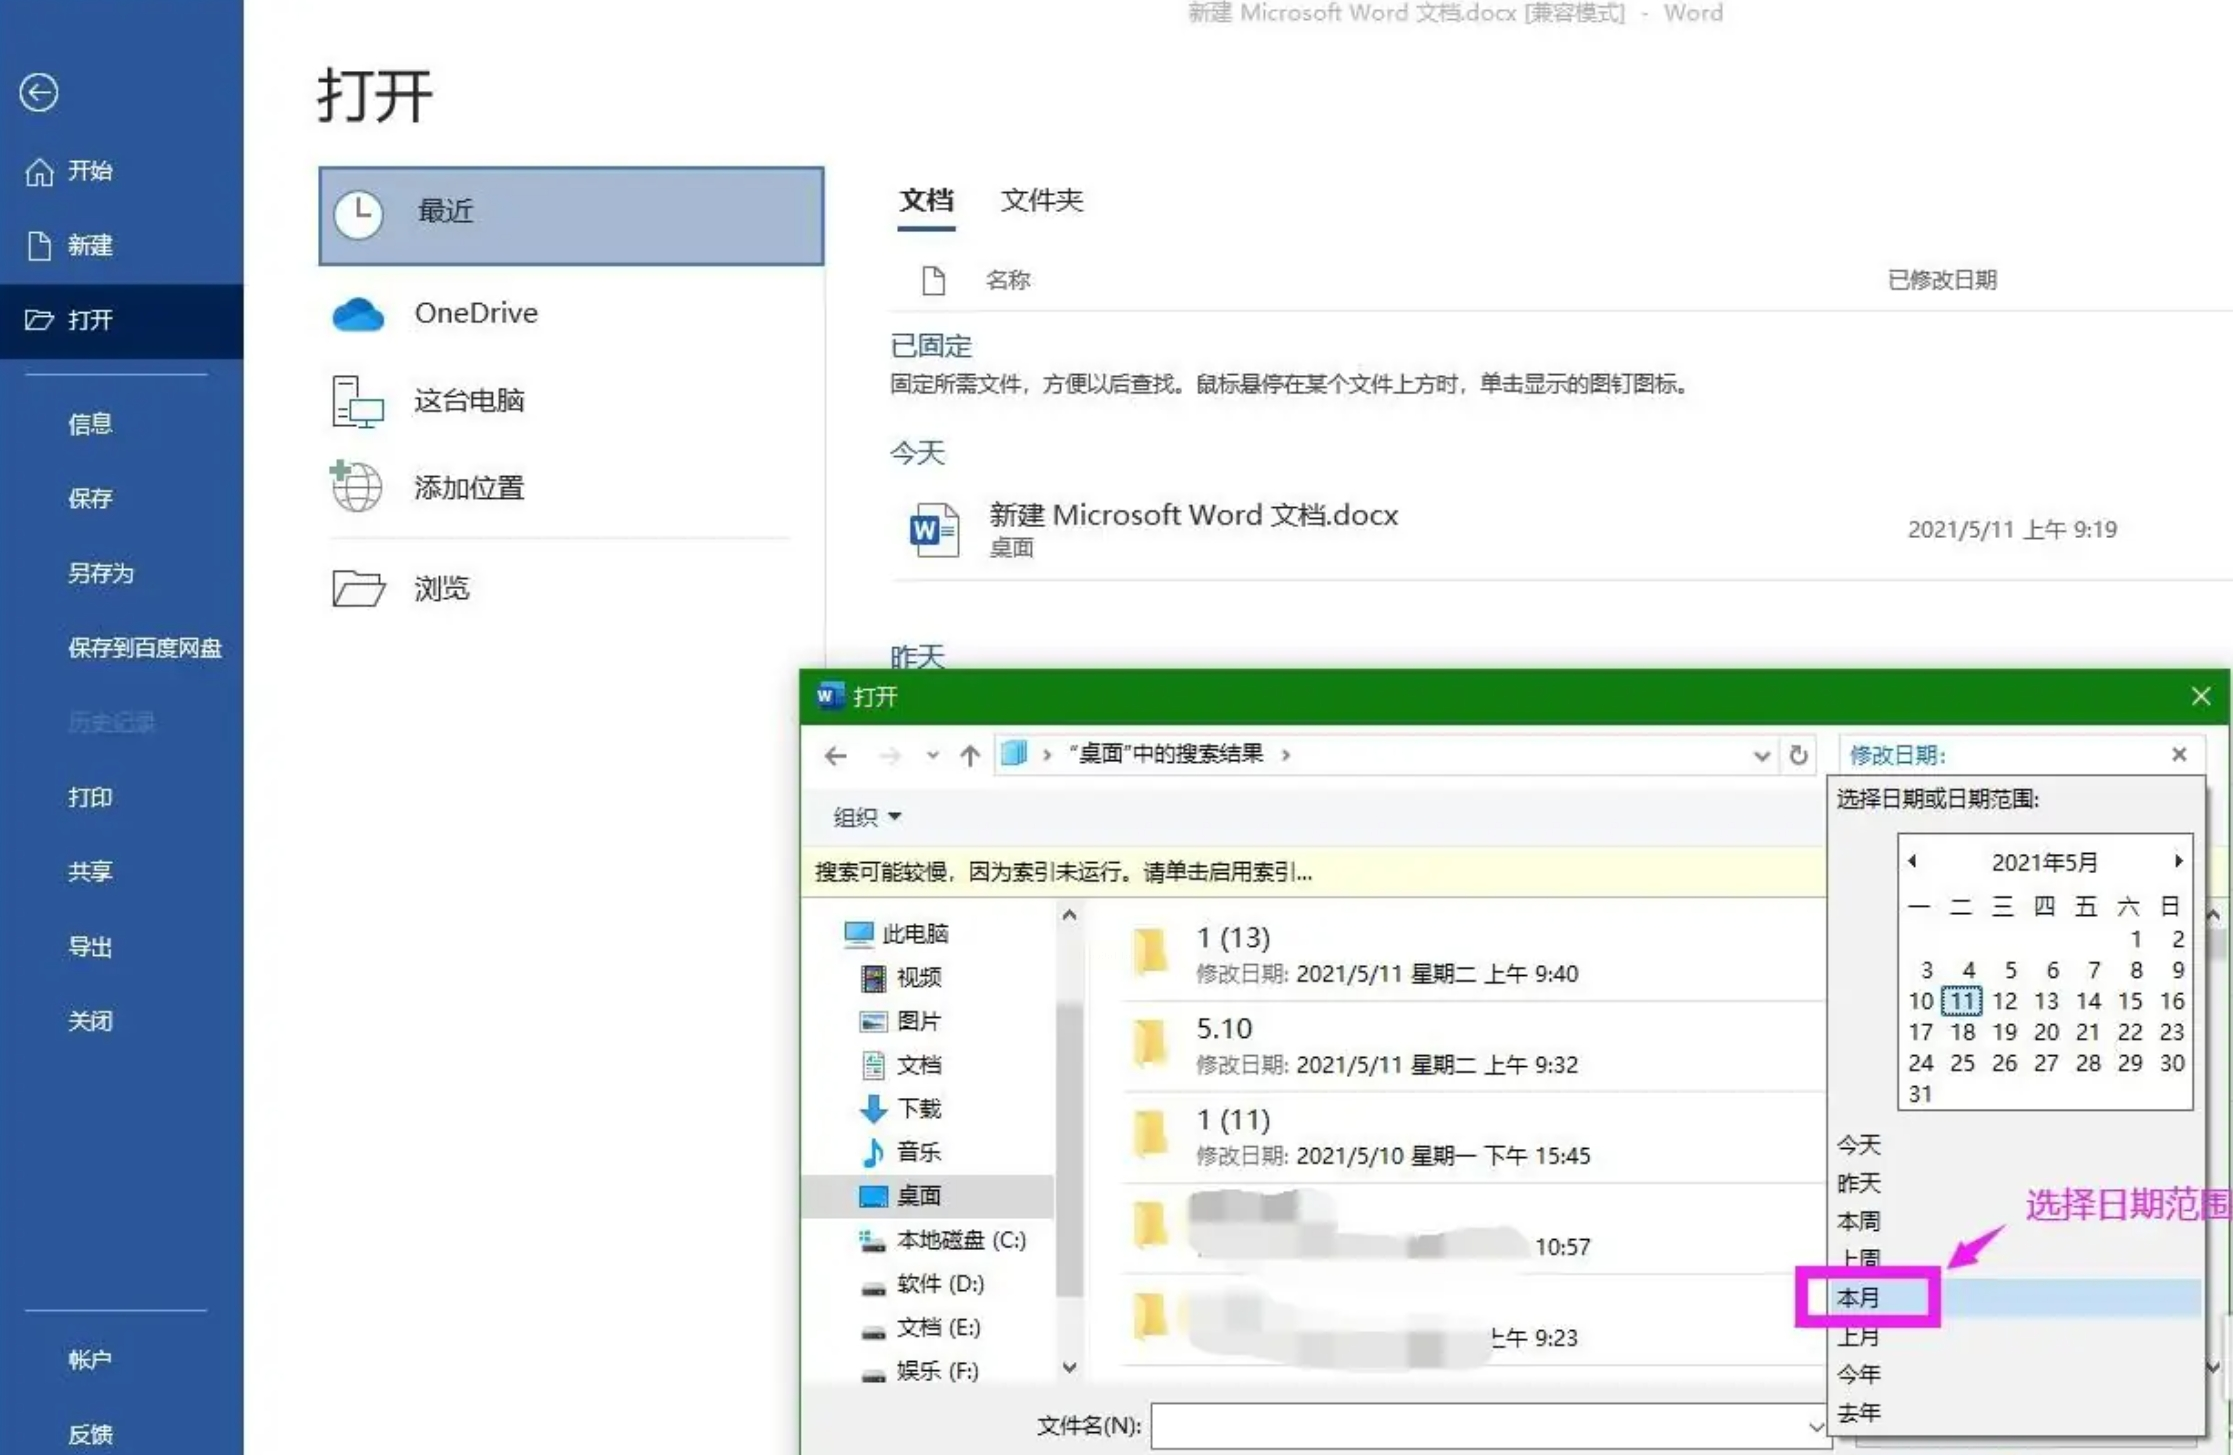The width and height of the screenshot is (2233, 1455).
Task: Open the 组织 dropdown menu
Action: pyautogui.click(x=867, y=817)
